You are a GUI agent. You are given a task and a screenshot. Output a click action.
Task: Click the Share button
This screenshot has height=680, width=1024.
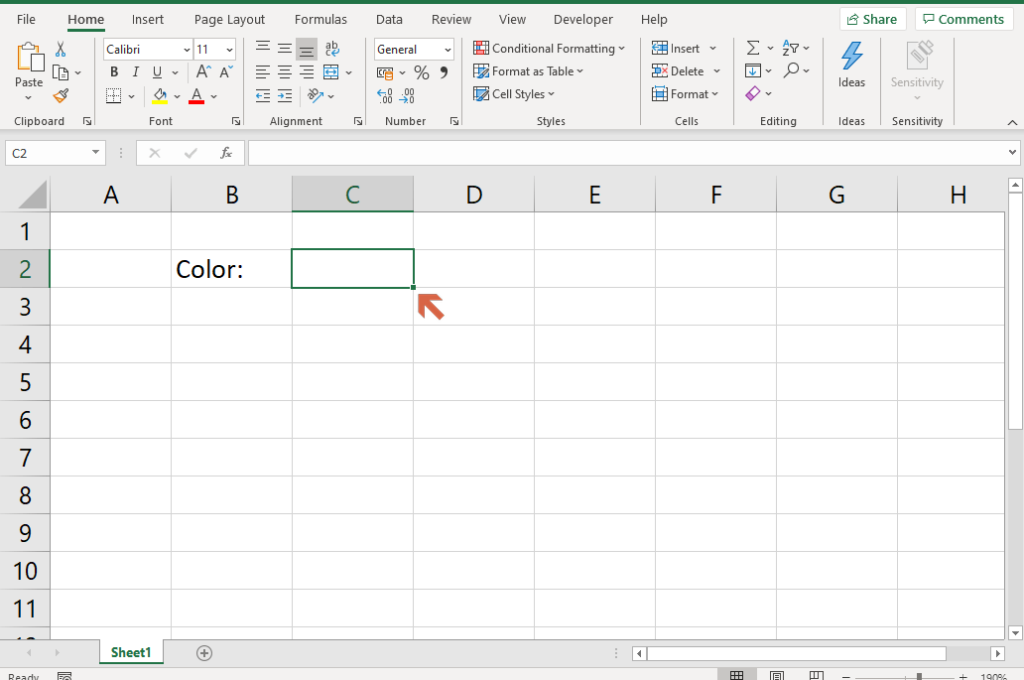[x=872, y=20]
